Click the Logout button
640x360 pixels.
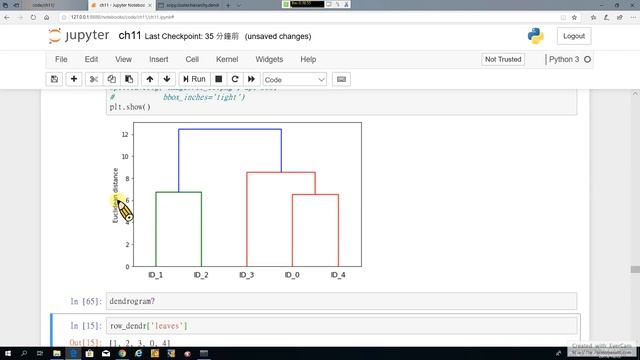(x=574, y=36)
